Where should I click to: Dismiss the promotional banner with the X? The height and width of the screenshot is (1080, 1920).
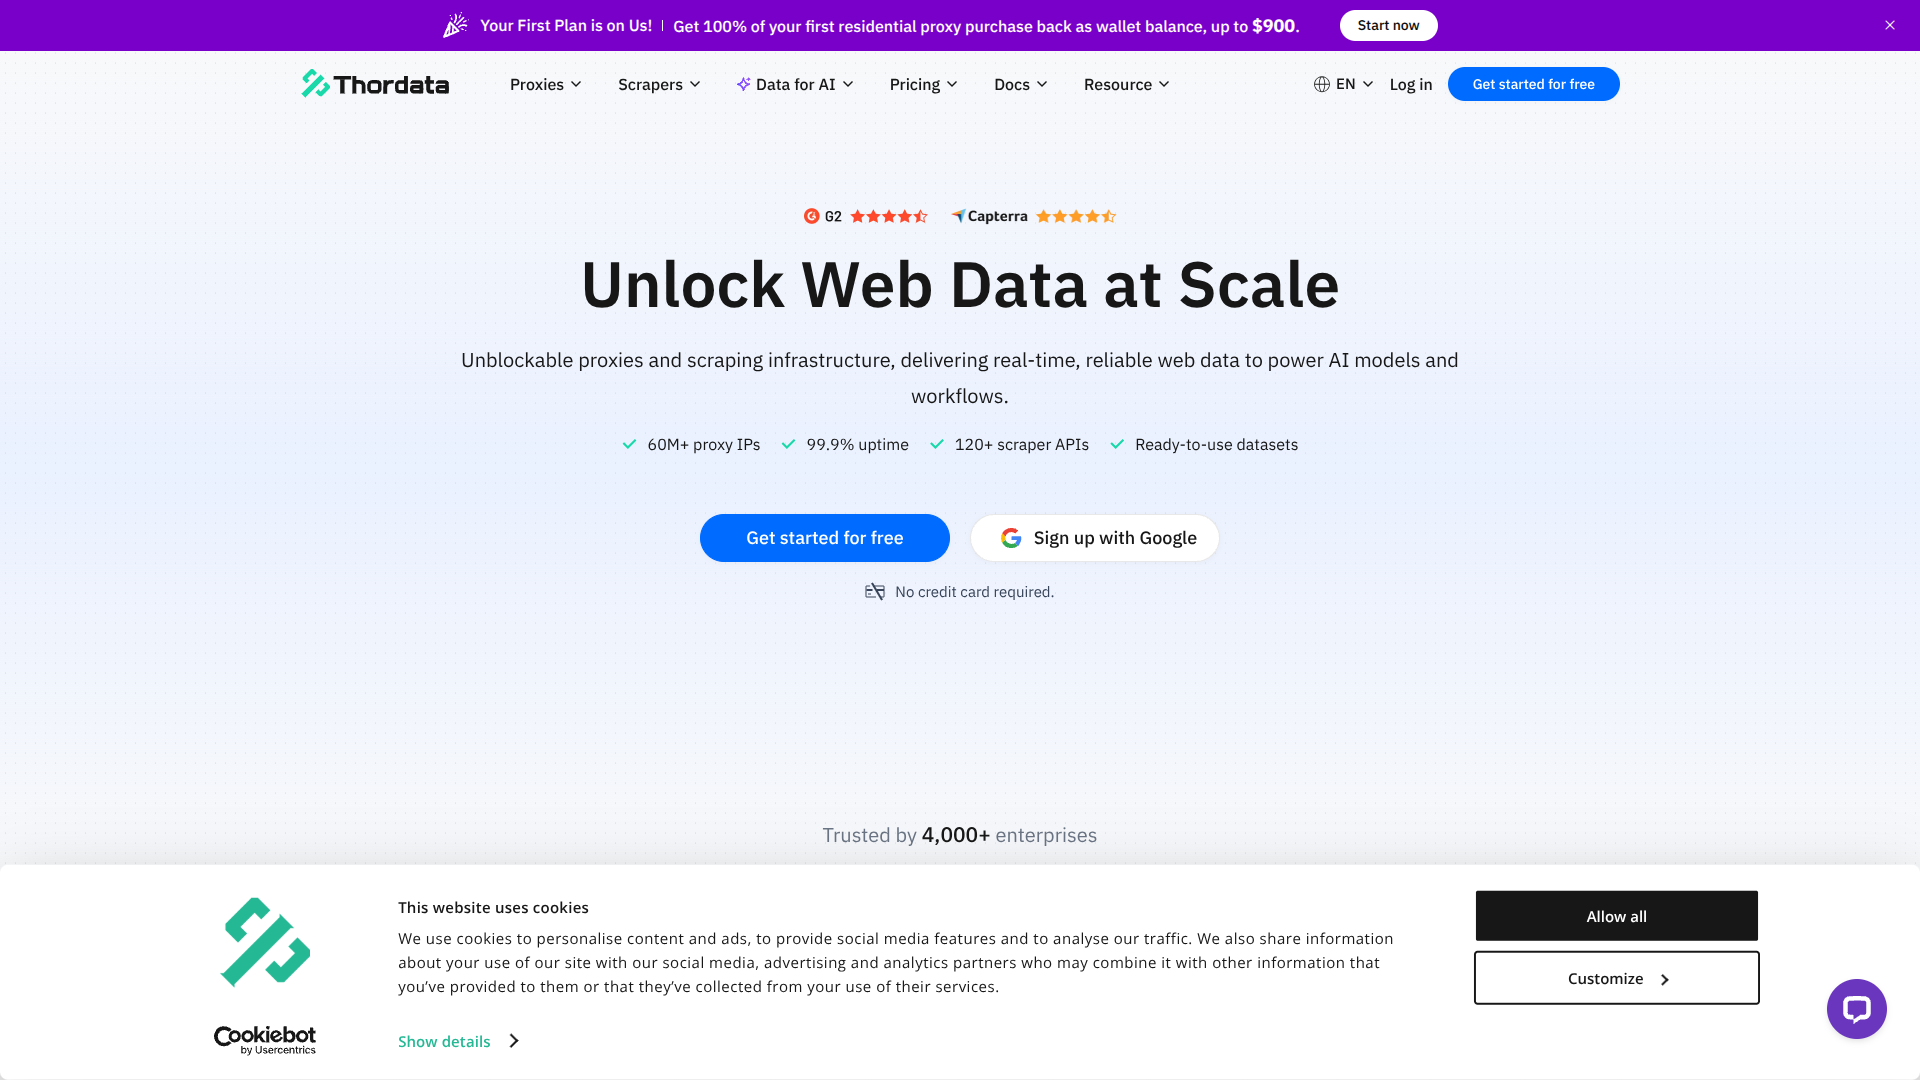(x=1889, y=25)
